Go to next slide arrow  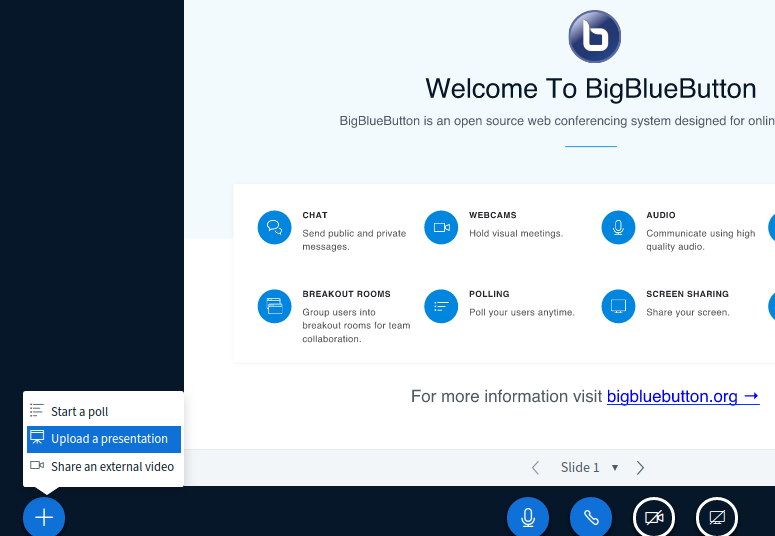coord(640,468)
